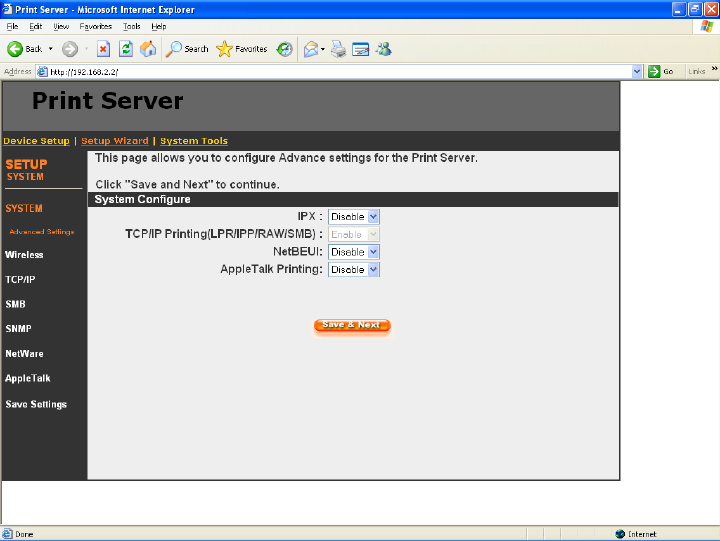Open the History clock icon
The width and height of the screenshot is (720, 541).
pyautogui.click(x=284, y=49)
